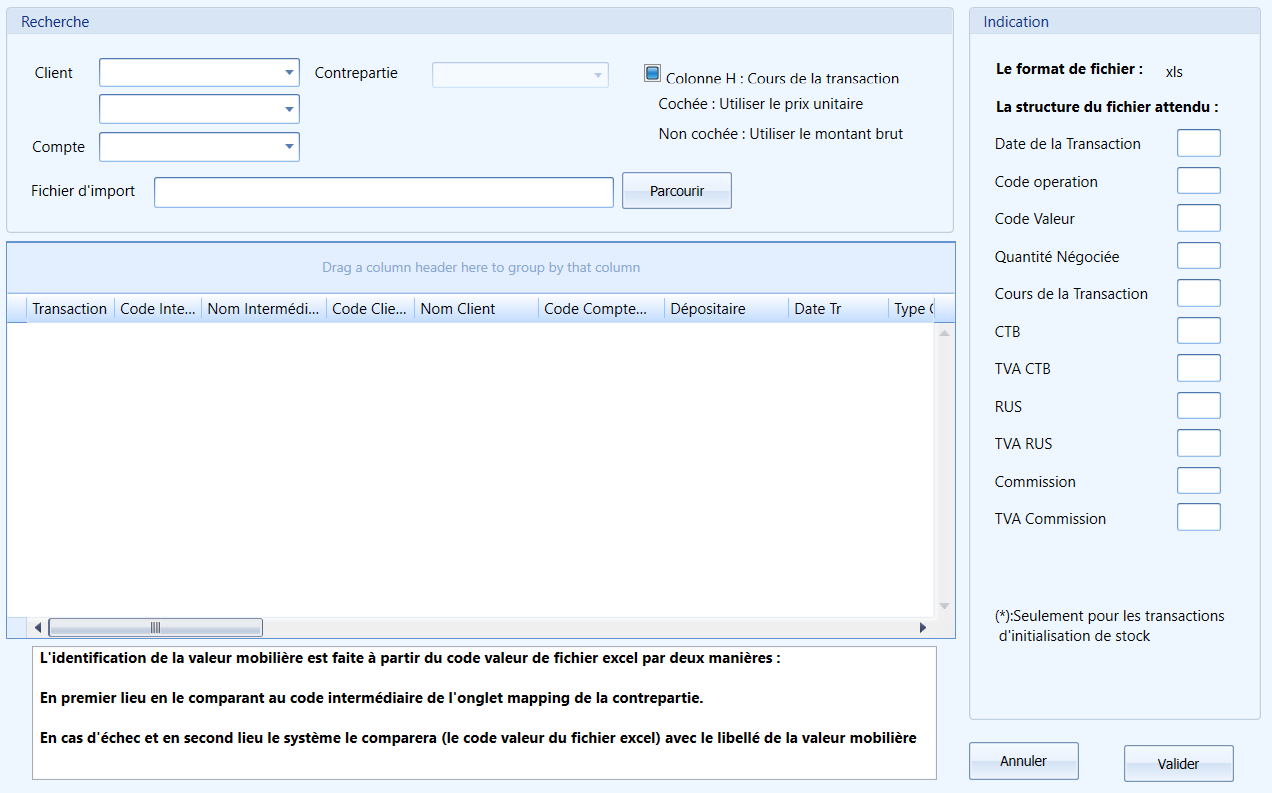Click the box next to CTB

(1199, 331)
